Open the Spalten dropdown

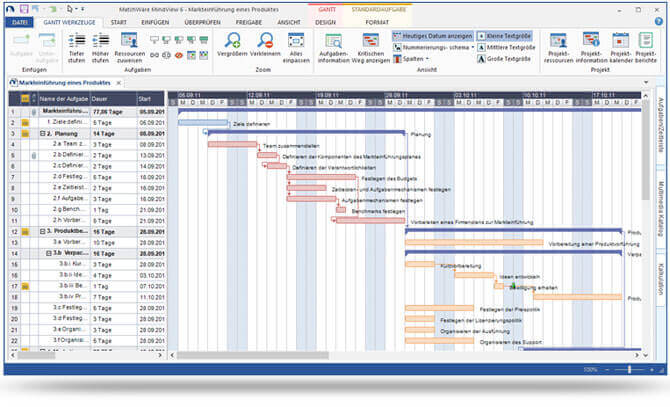point(411,59)
